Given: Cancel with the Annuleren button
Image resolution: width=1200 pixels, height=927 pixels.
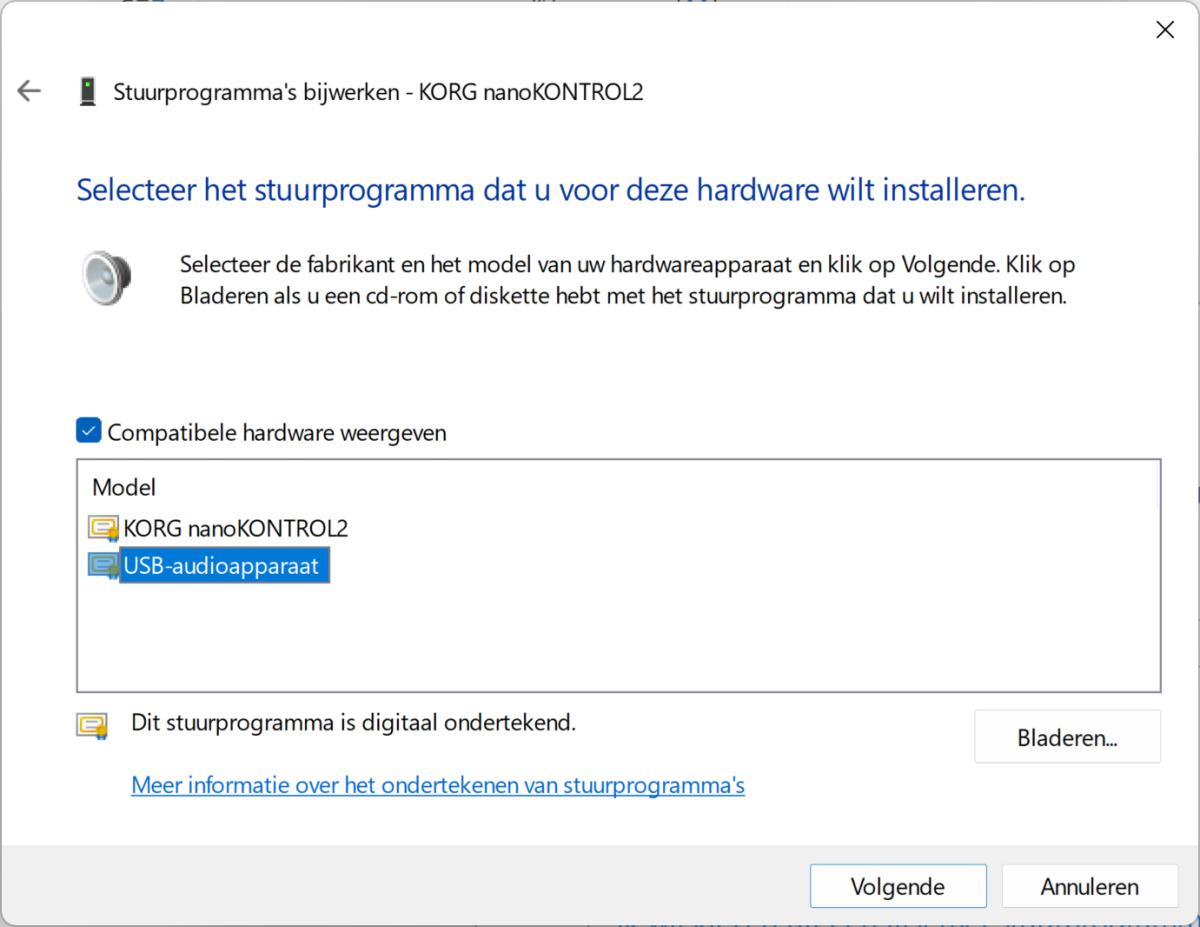Looking at the screenshot, I should pyautogui.click(x=1090, y=886).
